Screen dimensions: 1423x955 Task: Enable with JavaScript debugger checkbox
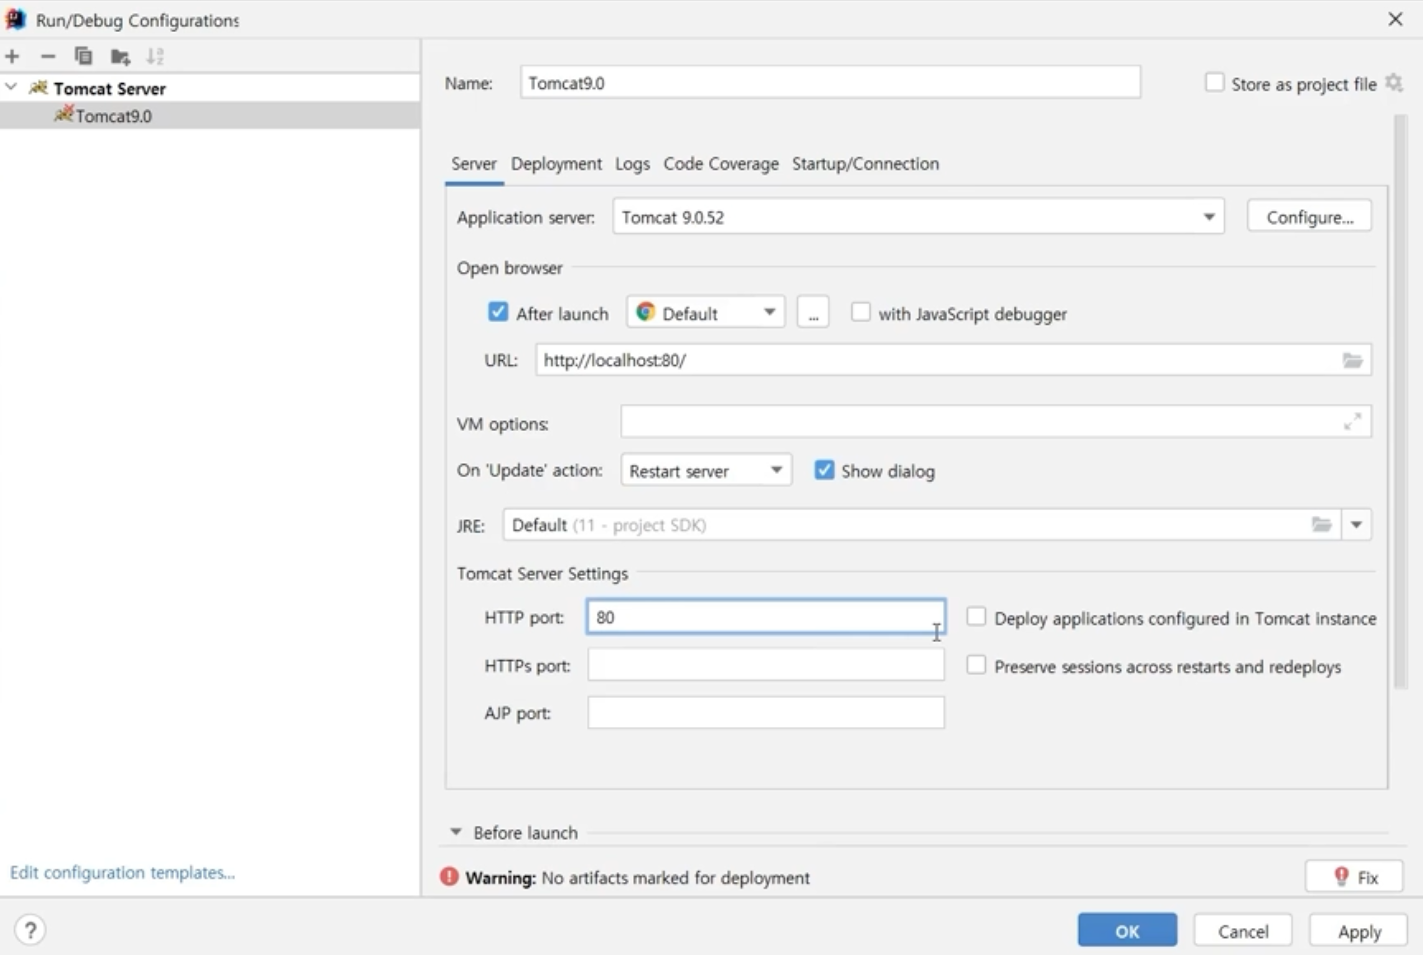click(860, 312)
